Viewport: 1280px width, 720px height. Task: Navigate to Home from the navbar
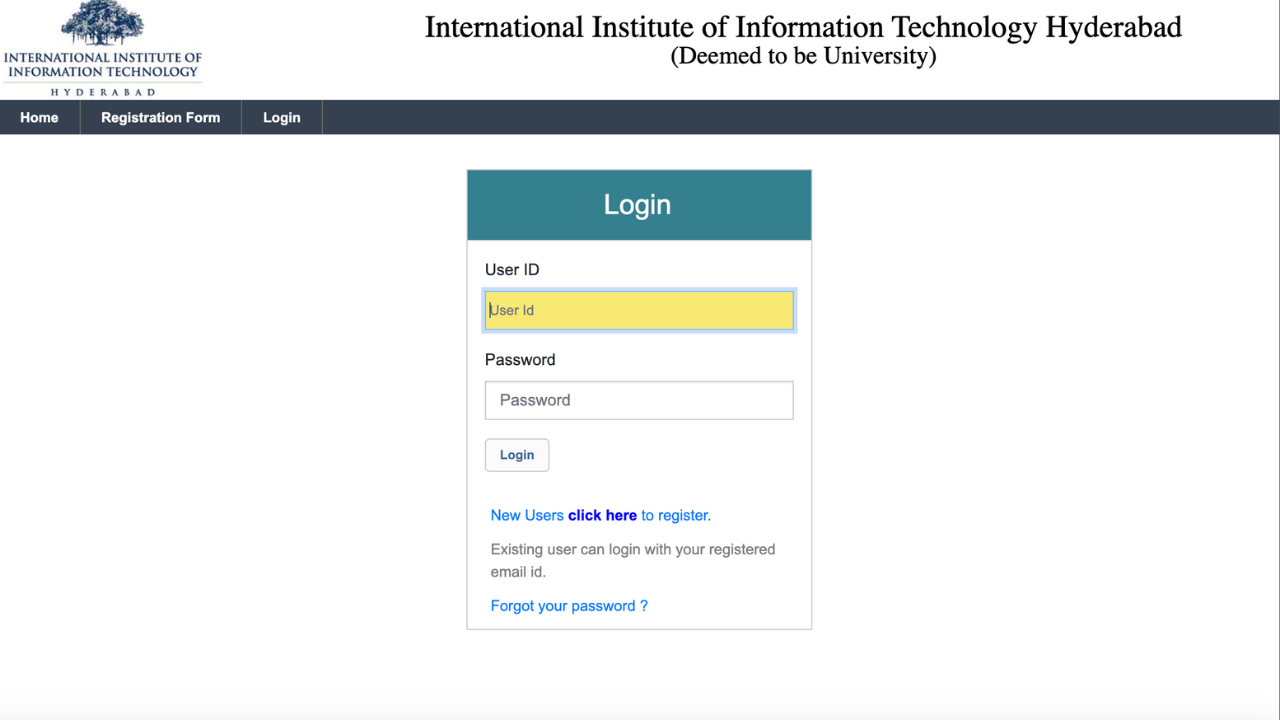[x=39, y=117]
